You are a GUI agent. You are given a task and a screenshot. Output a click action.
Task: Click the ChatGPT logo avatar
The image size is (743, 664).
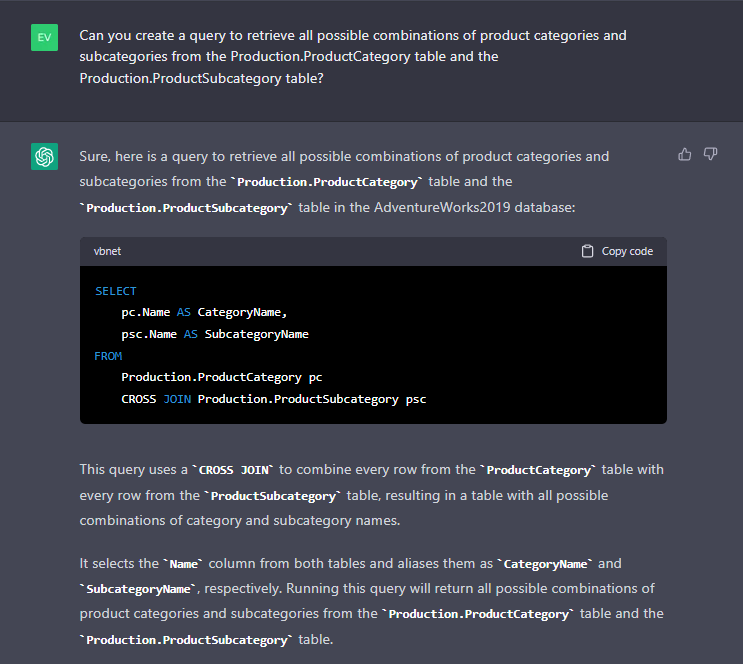tap(44, 156)
